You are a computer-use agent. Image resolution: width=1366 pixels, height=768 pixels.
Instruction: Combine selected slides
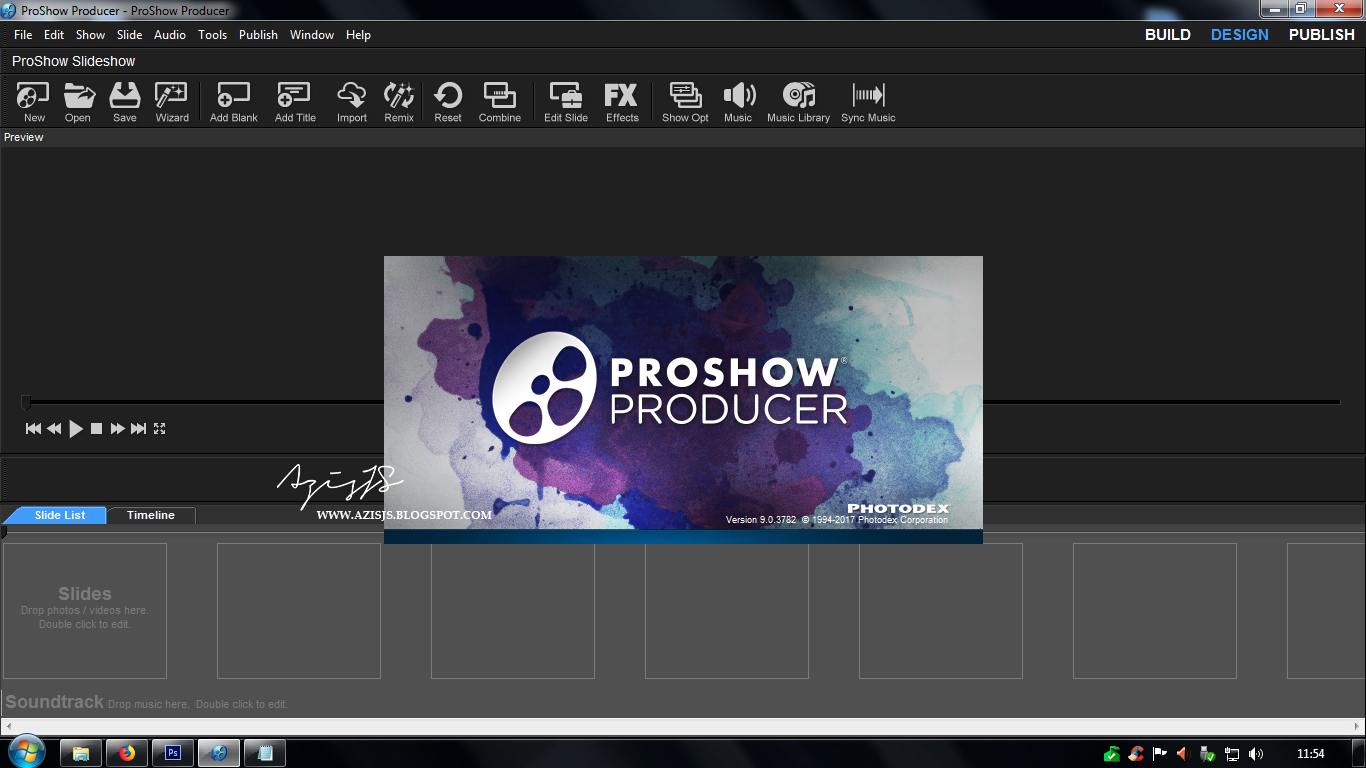click(500, 100)
